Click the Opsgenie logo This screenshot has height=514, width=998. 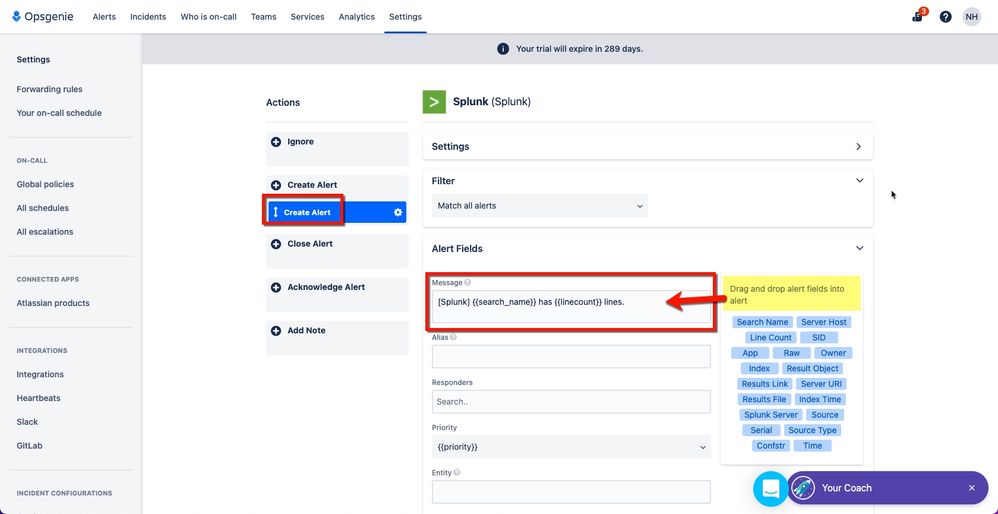42,17
